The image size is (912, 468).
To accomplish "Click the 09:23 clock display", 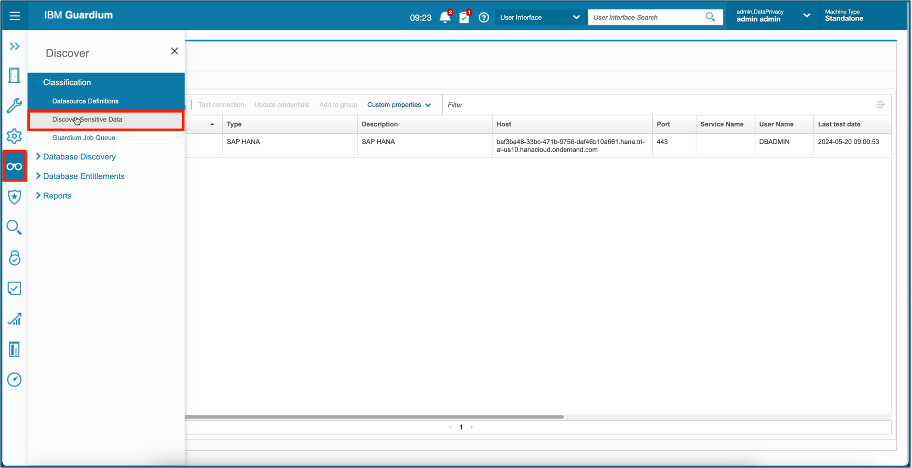I will pos(421,17).
